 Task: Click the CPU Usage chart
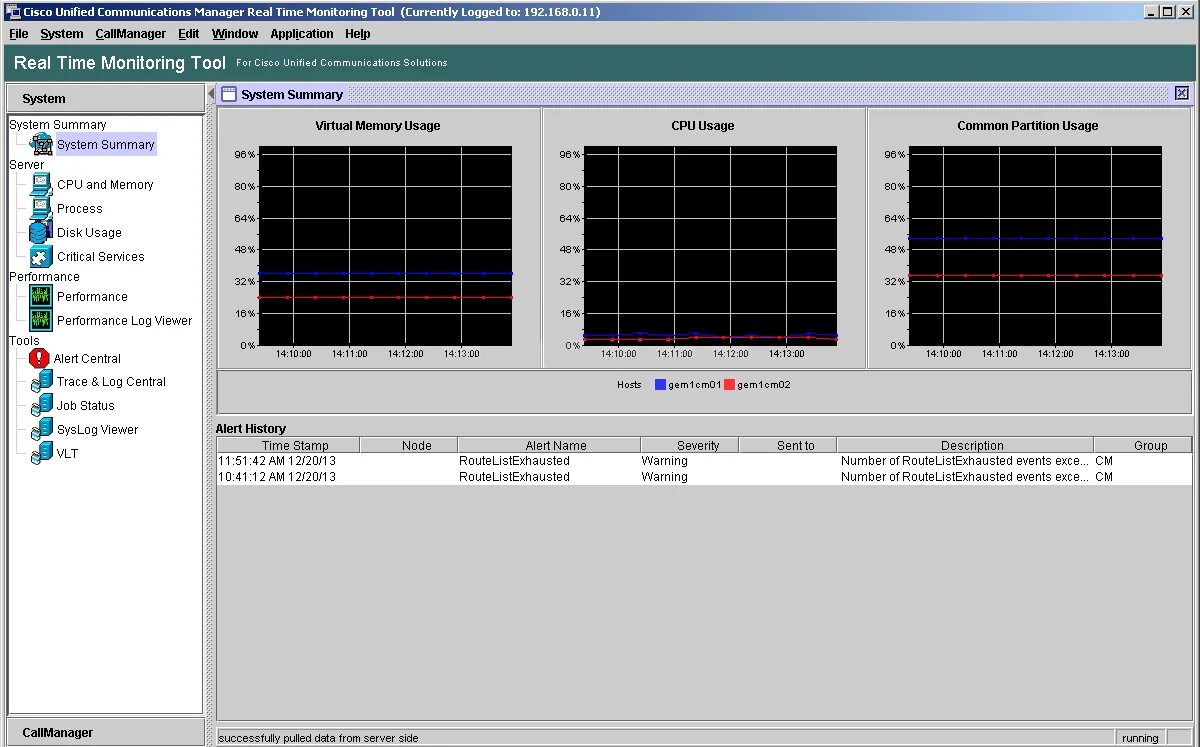711,246
